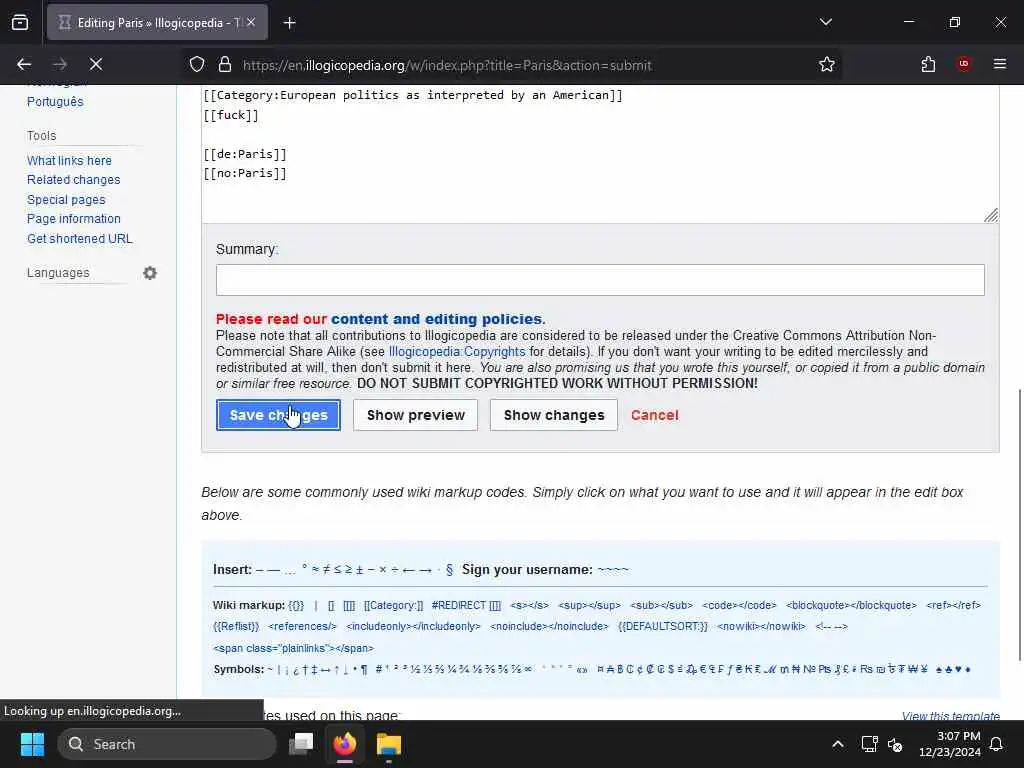Click Show changes button
Image resolution: width=1024 pixels, height=768 pixels.
pyautogui.click(x=554, y=415)
